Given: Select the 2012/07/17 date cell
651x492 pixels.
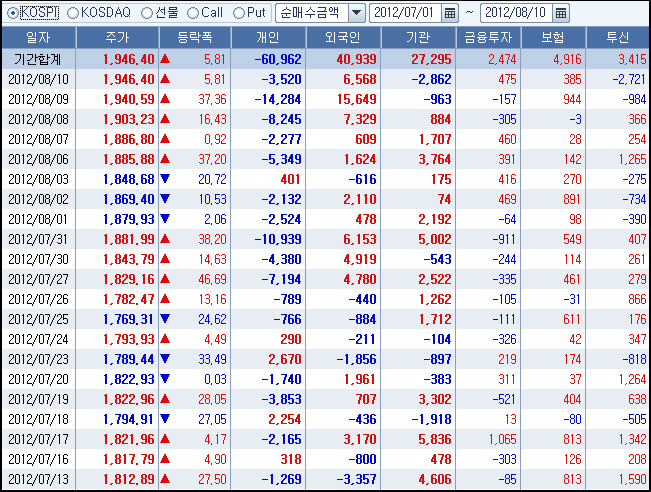Looking at the screenshot, I should 38,439.
